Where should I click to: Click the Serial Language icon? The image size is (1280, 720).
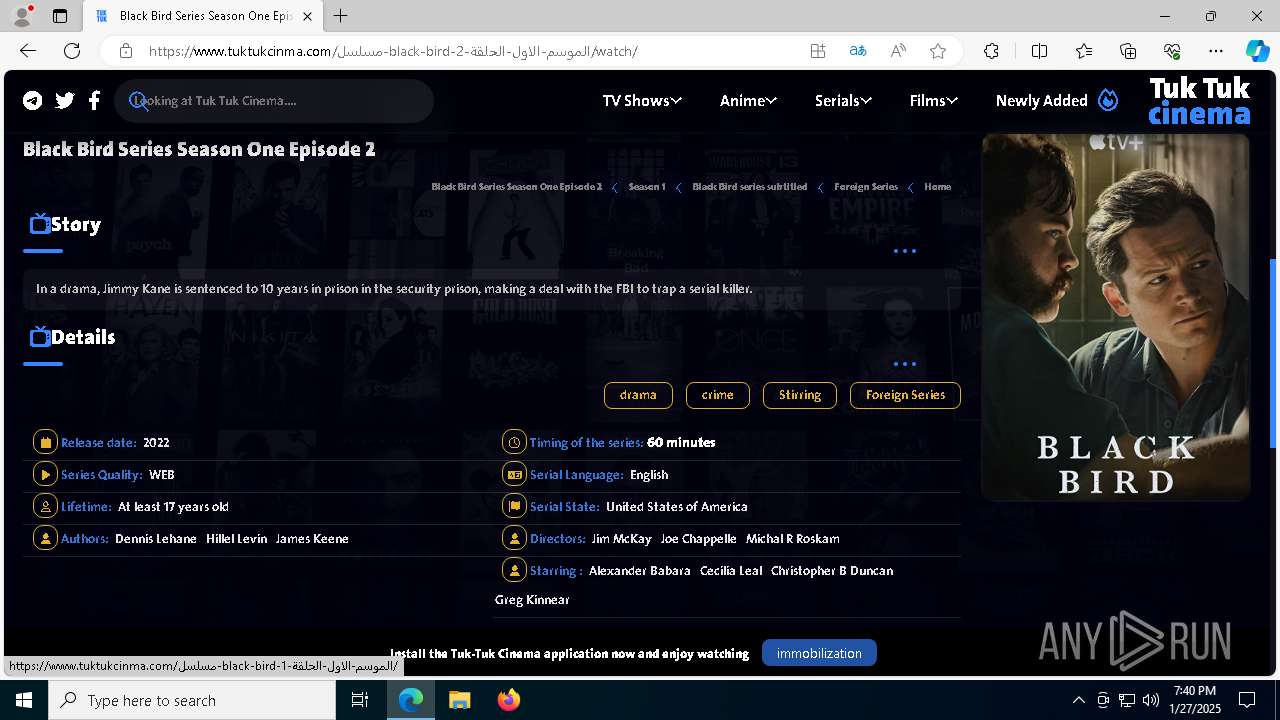pyautogui.click(x=514, y=474)
